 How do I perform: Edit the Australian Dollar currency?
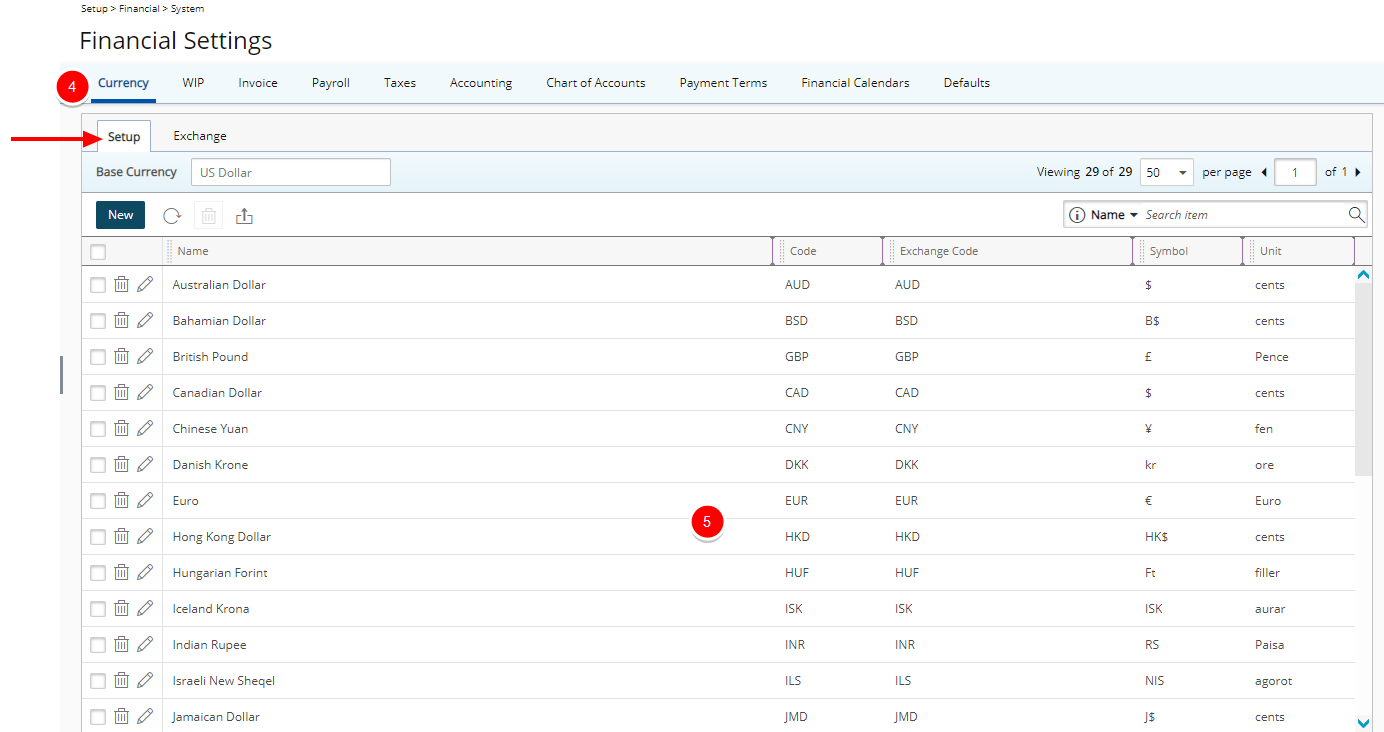click(x=145, y=285)
